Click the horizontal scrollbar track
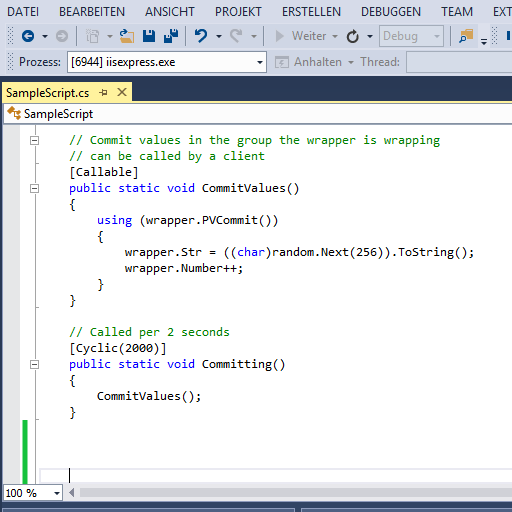Screen dimensions: 512x512 (295, 493)
